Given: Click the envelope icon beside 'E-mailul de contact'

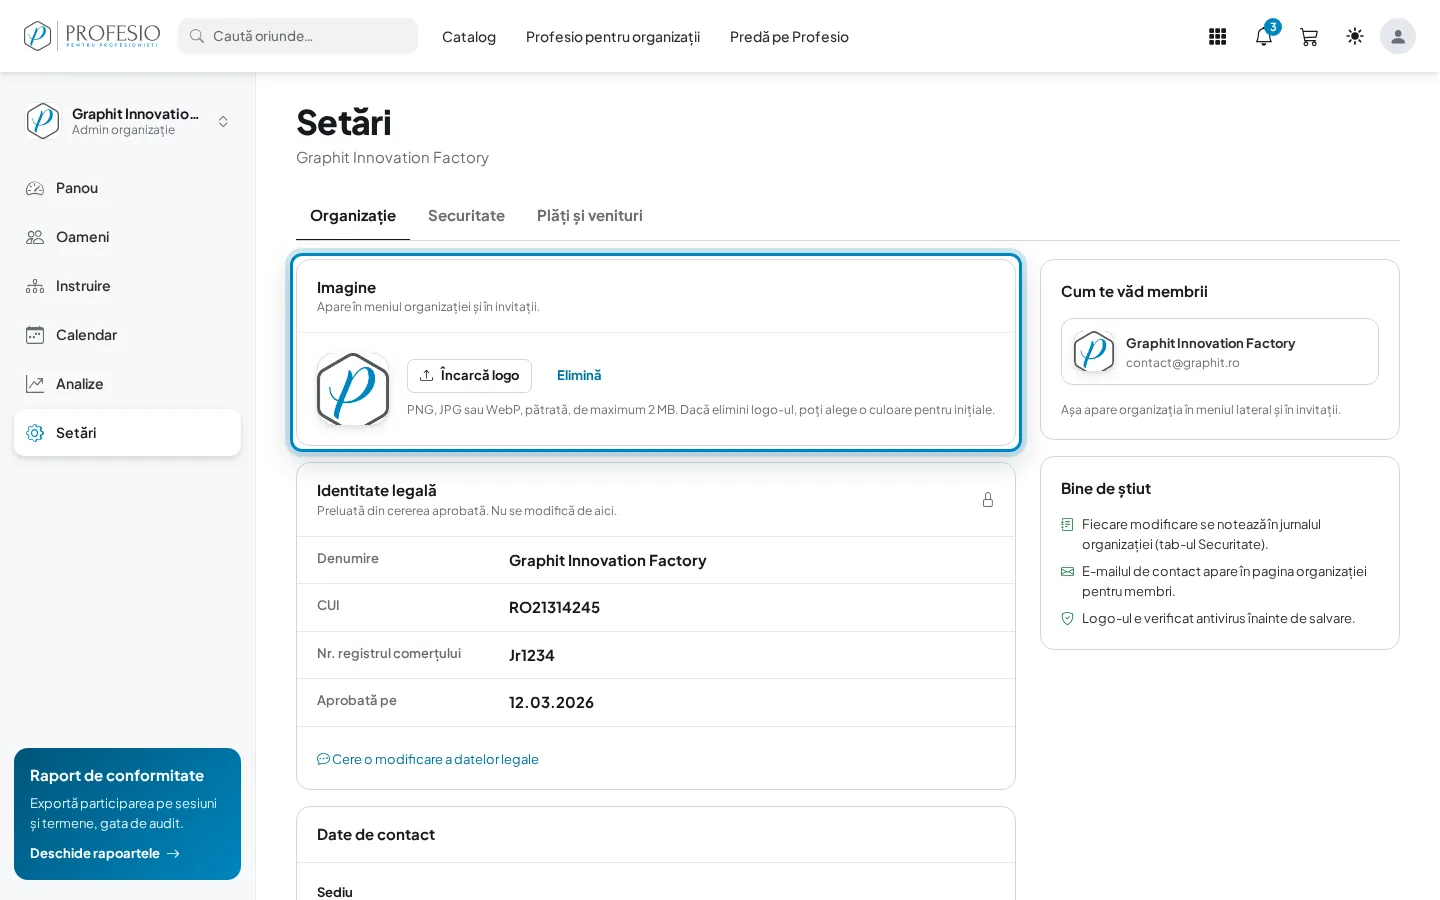Looking at the screenshot, I should (x=1067, y=572).
